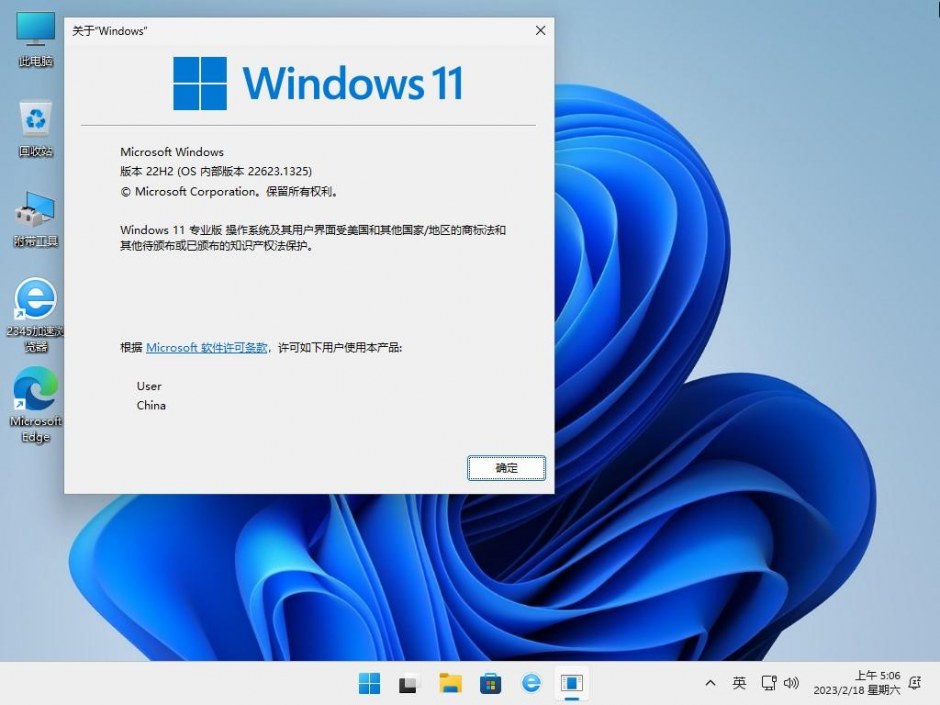
Task: Open the volume control in tray
Action: tap(791, 683)
